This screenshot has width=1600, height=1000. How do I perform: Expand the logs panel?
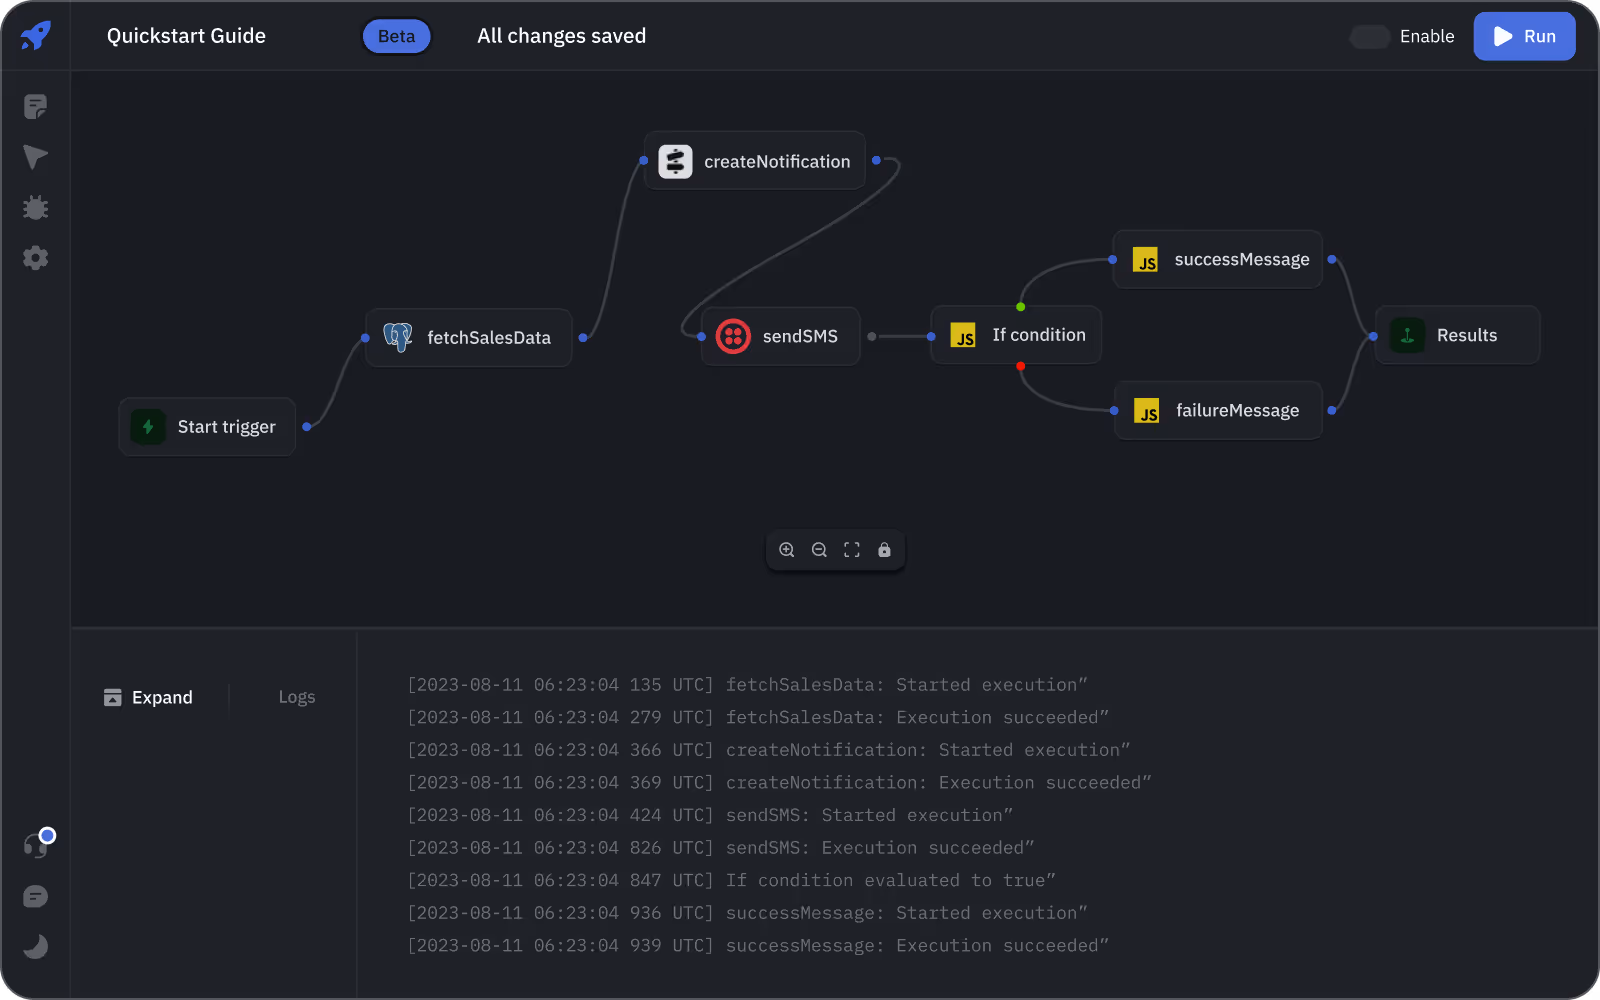click(149, 698)
